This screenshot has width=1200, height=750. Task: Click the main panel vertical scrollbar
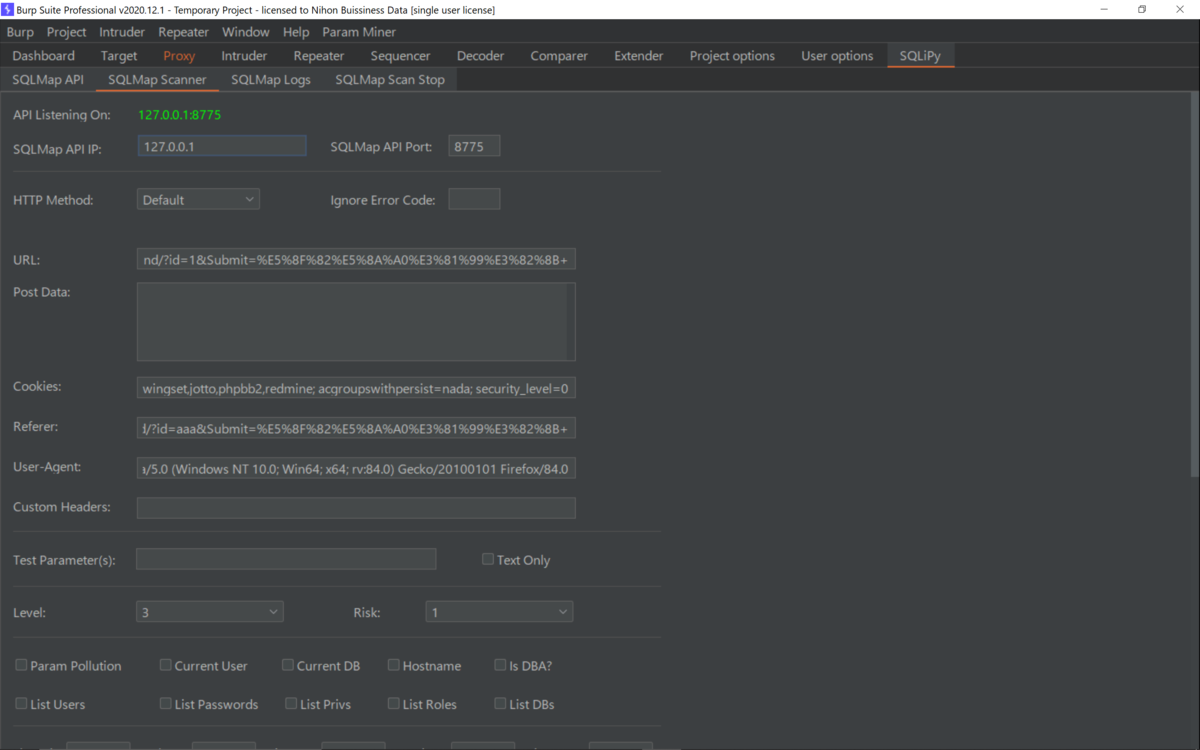coord(1194,285)
